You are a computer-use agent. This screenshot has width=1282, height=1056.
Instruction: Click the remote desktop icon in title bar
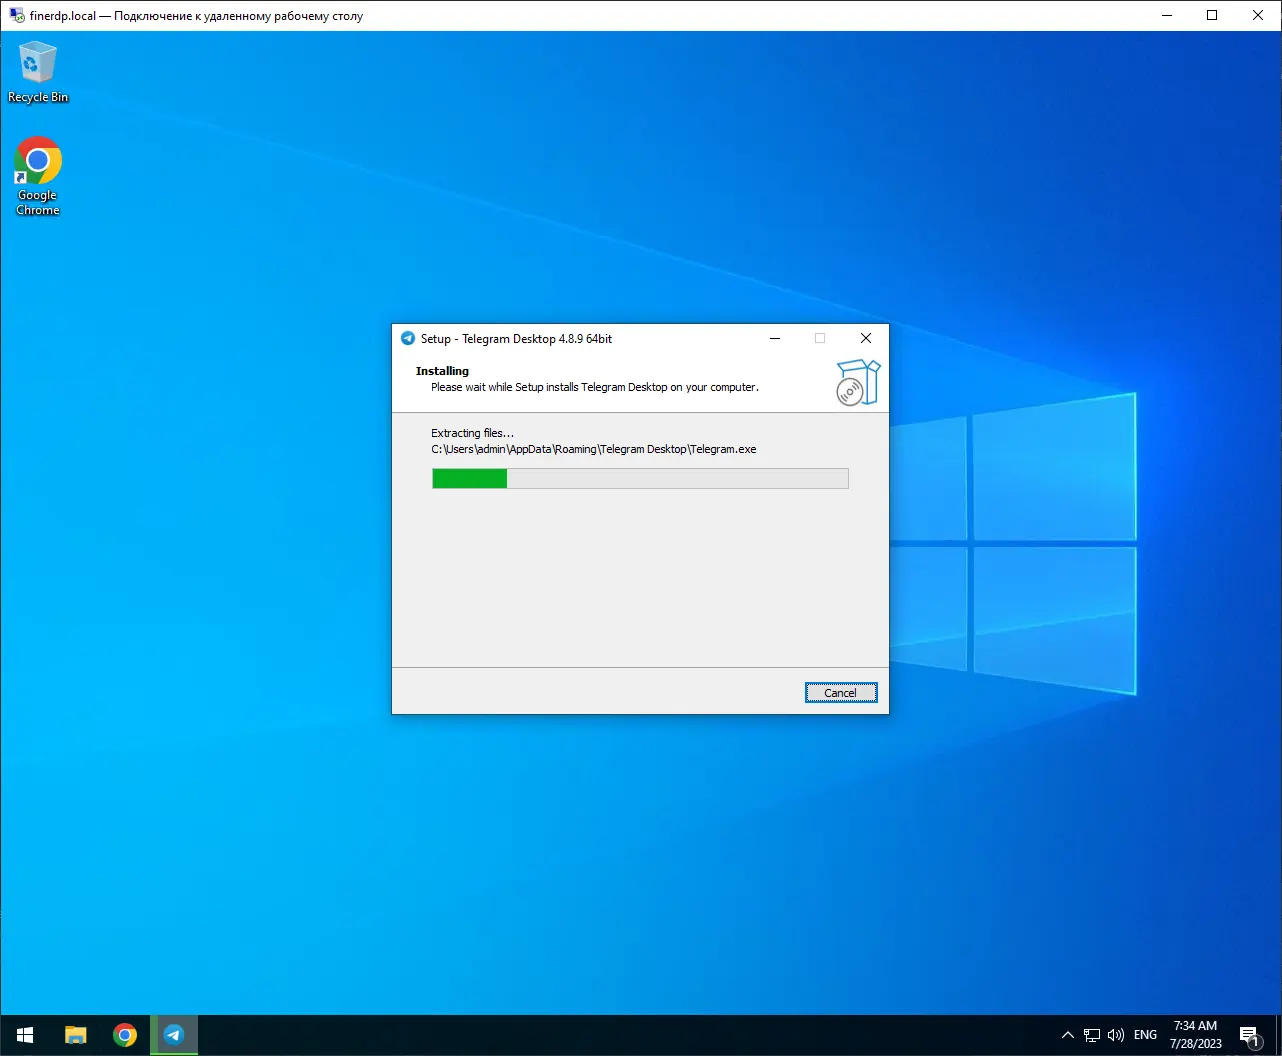(17, 15)
